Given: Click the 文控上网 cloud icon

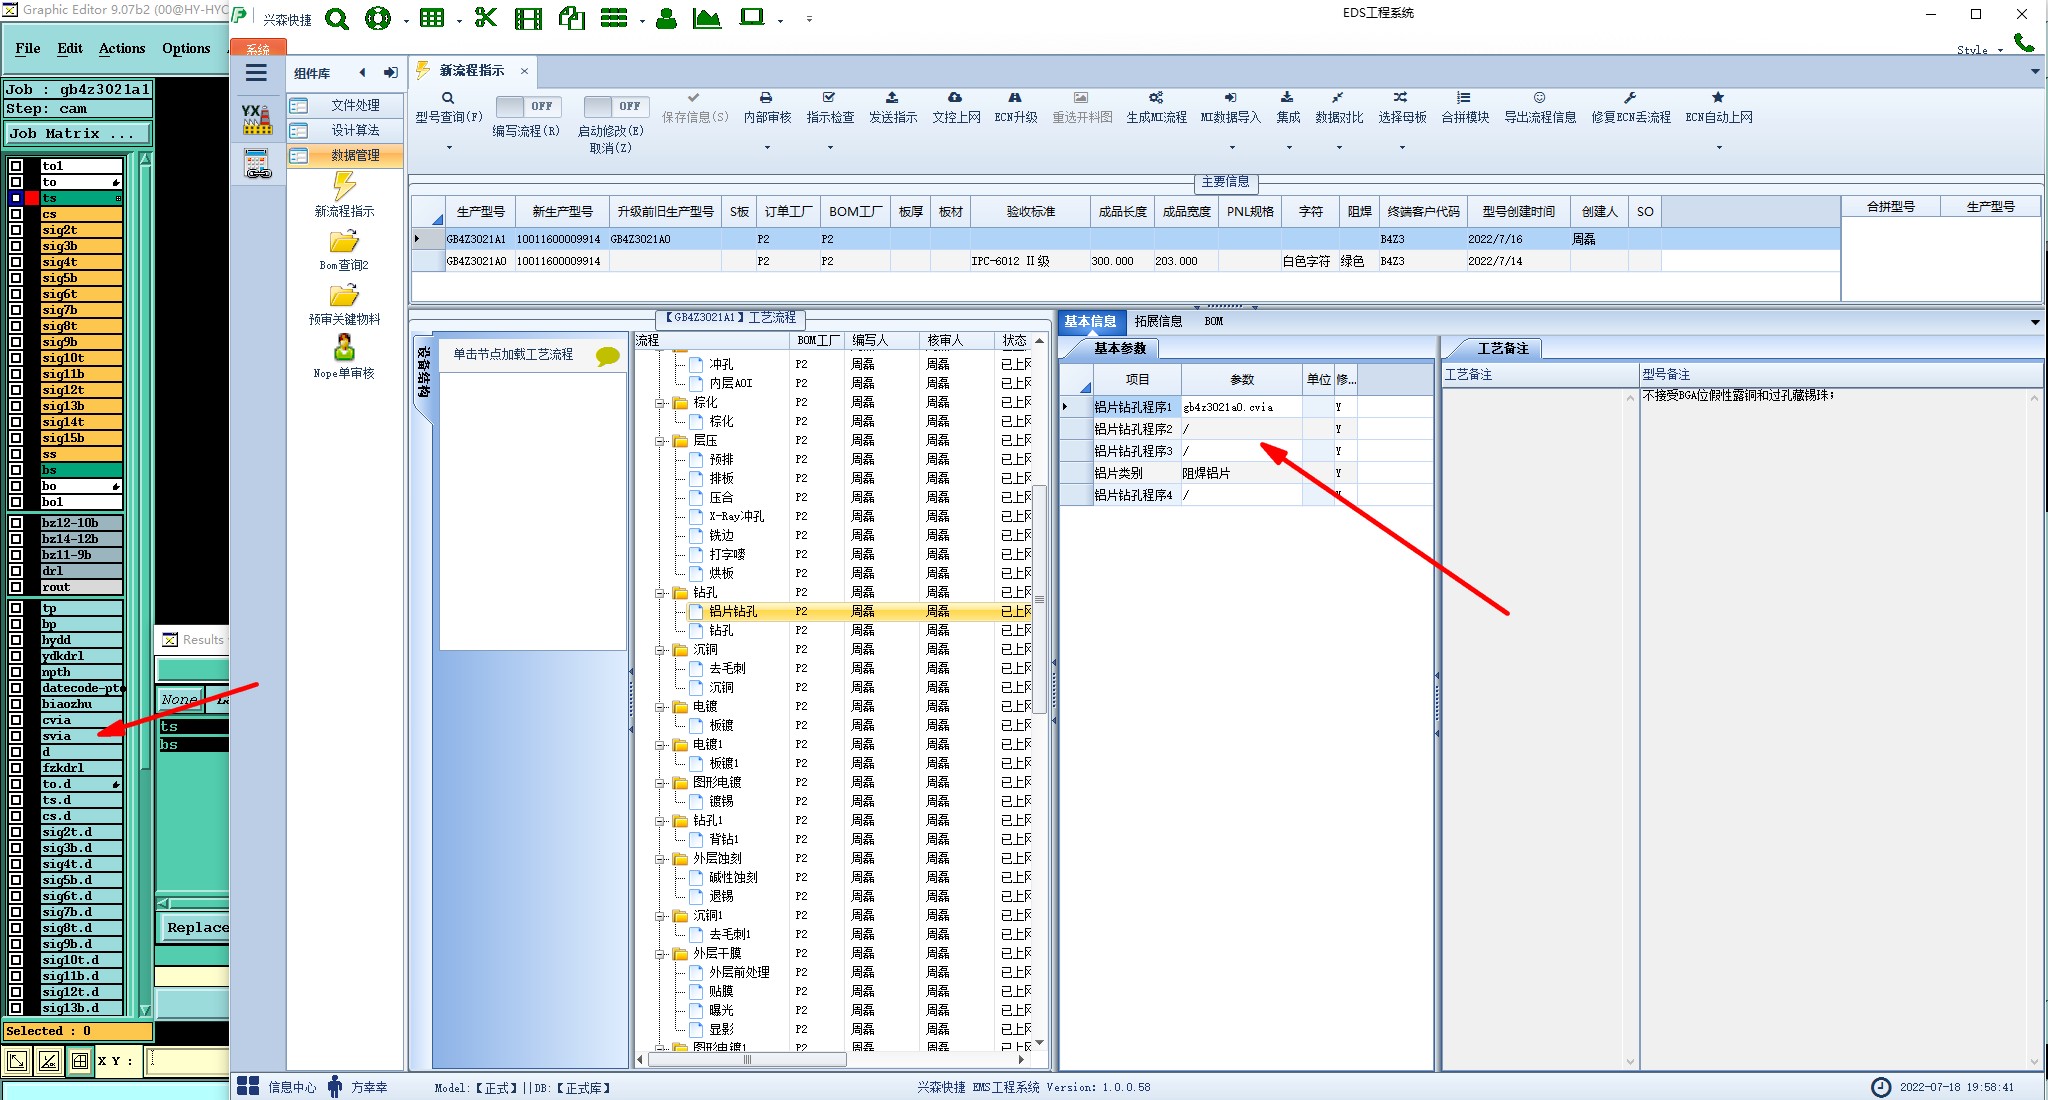Looking at the screenshot, I should tap(955, 98).
